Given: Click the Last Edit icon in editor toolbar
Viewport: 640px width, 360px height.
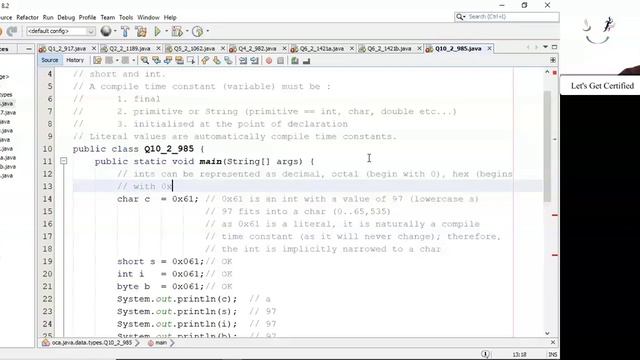Looking at the screenshot, I should tap(97, 60).
